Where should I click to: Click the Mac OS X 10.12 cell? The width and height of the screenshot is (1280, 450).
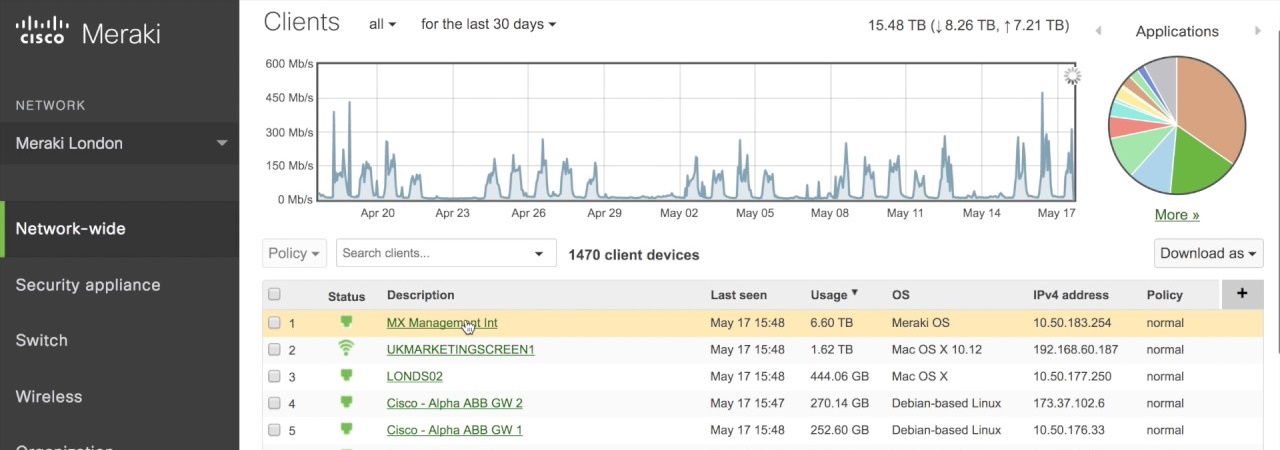click(937, 350)
